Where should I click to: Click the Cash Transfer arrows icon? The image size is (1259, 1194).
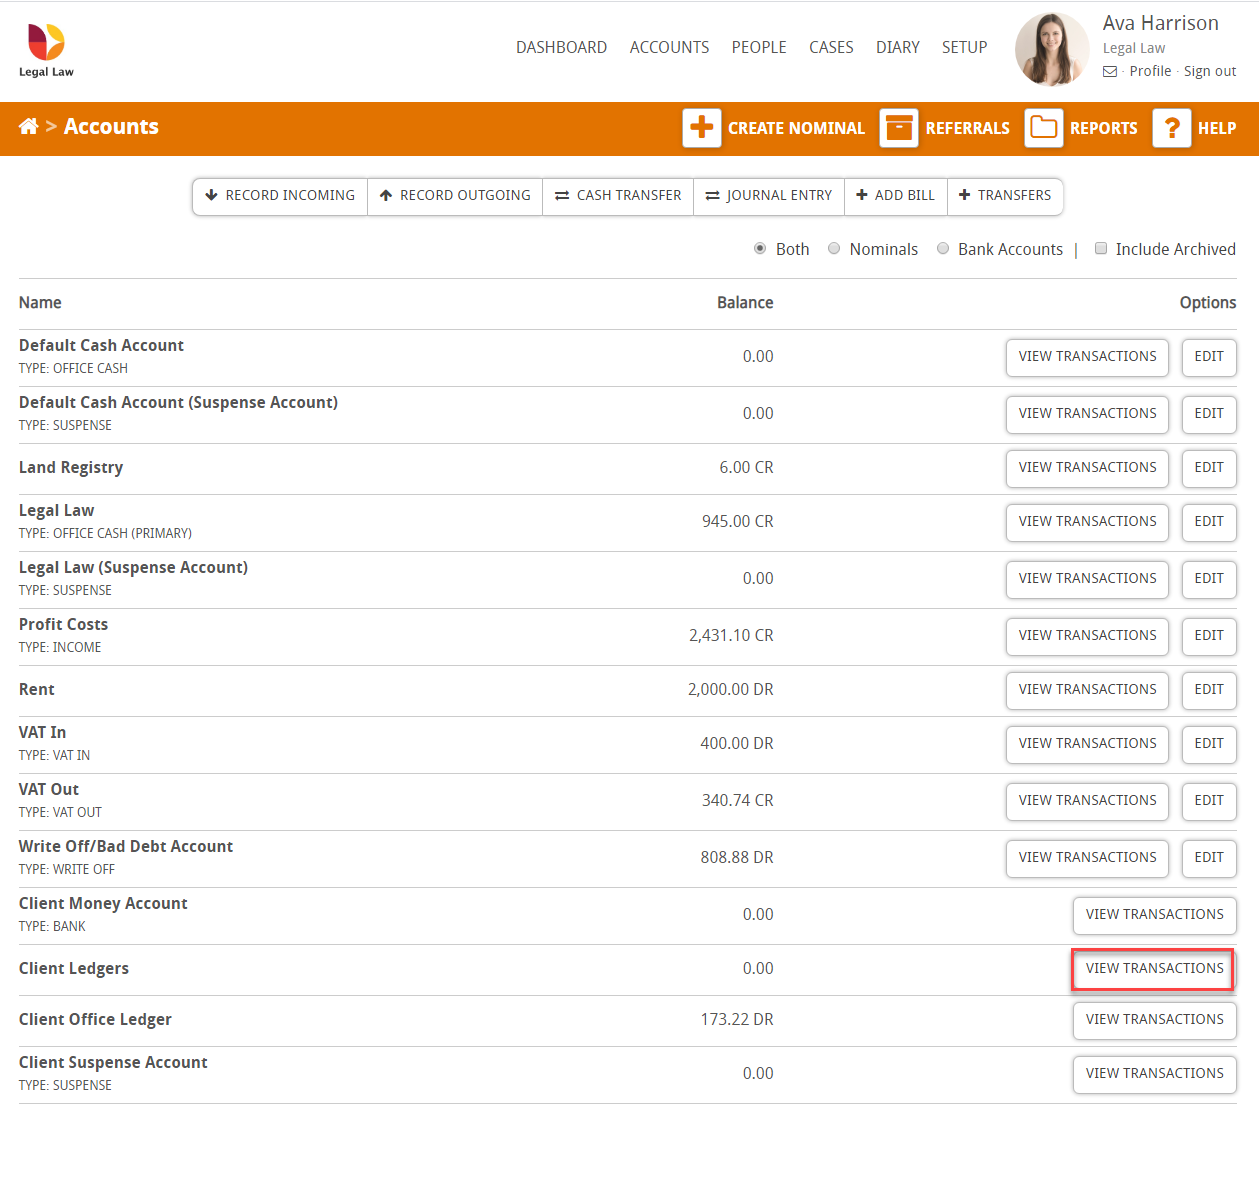pyautogui.click(x=562, y=195)
